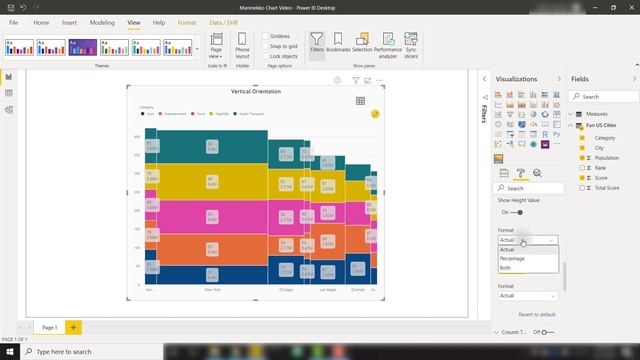Enable Lock objects checkbox

(x=265, y=56)
